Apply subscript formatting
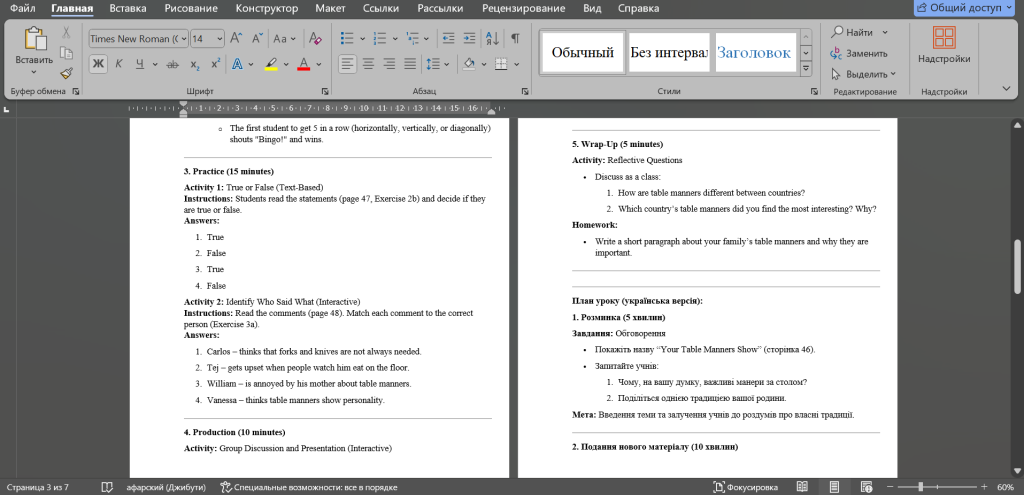Image resolution: width=1024 pixels, height=495 pixels. pos(194,64)
